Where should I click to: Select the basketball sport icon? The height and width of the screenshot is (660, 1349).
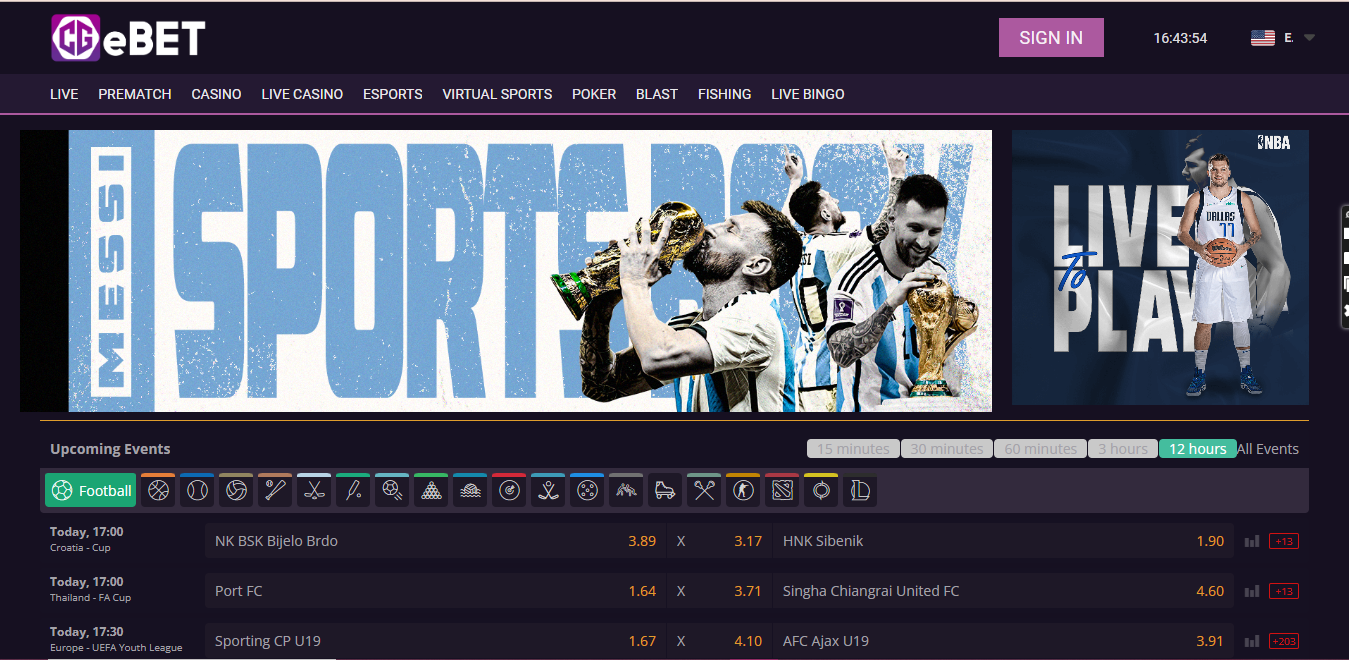pyautogui.click(x=158, y=490)
